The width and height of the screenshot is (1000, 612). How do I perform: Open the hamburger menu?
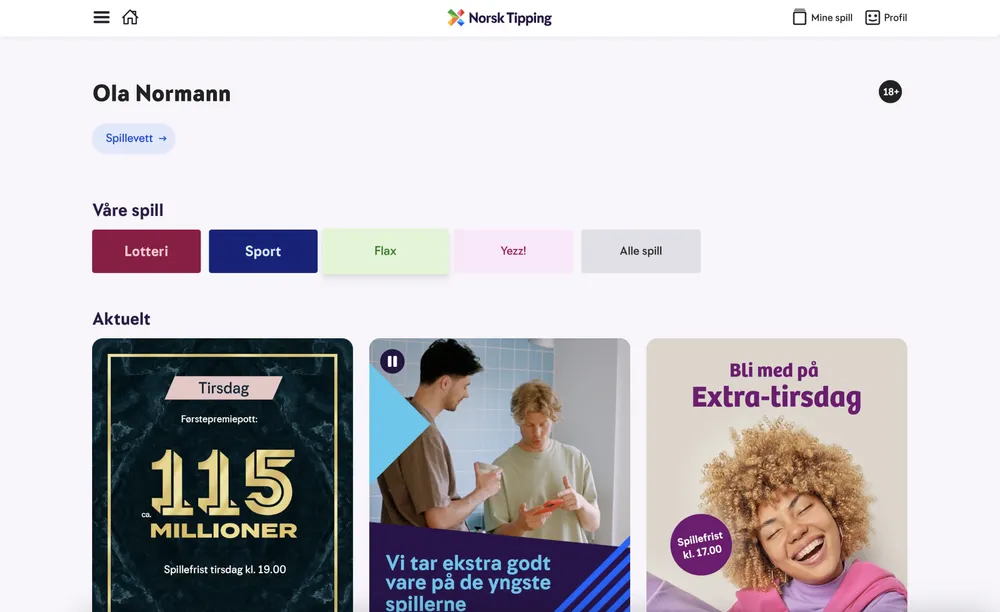[101, 17]
